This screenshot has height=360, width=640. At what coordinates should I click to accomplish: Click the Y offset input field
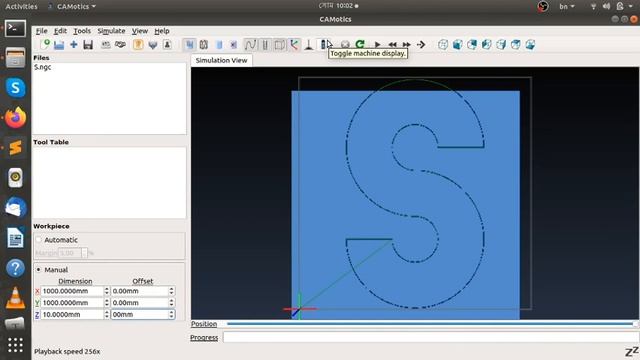[140, 303]
